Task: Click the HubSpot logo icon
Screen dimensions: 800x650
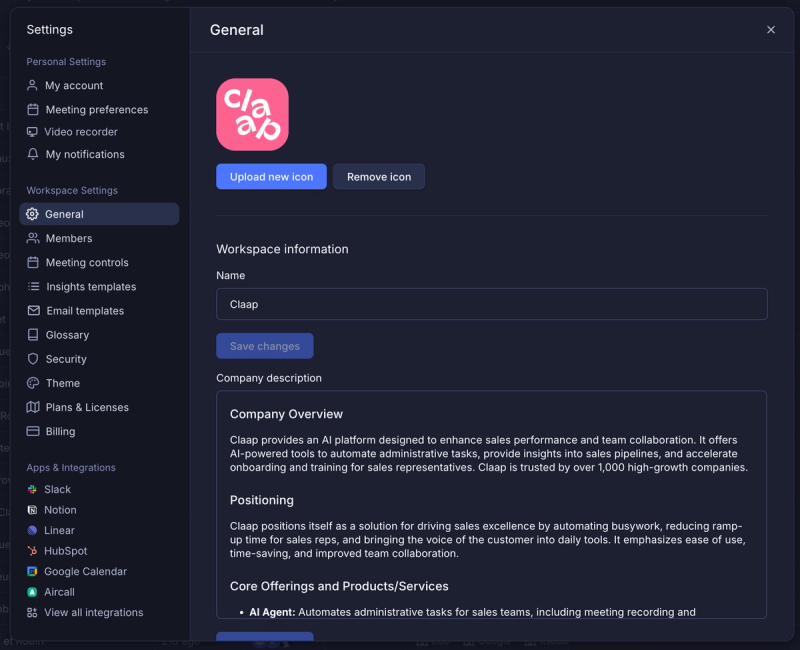Action: coord(32,551)
